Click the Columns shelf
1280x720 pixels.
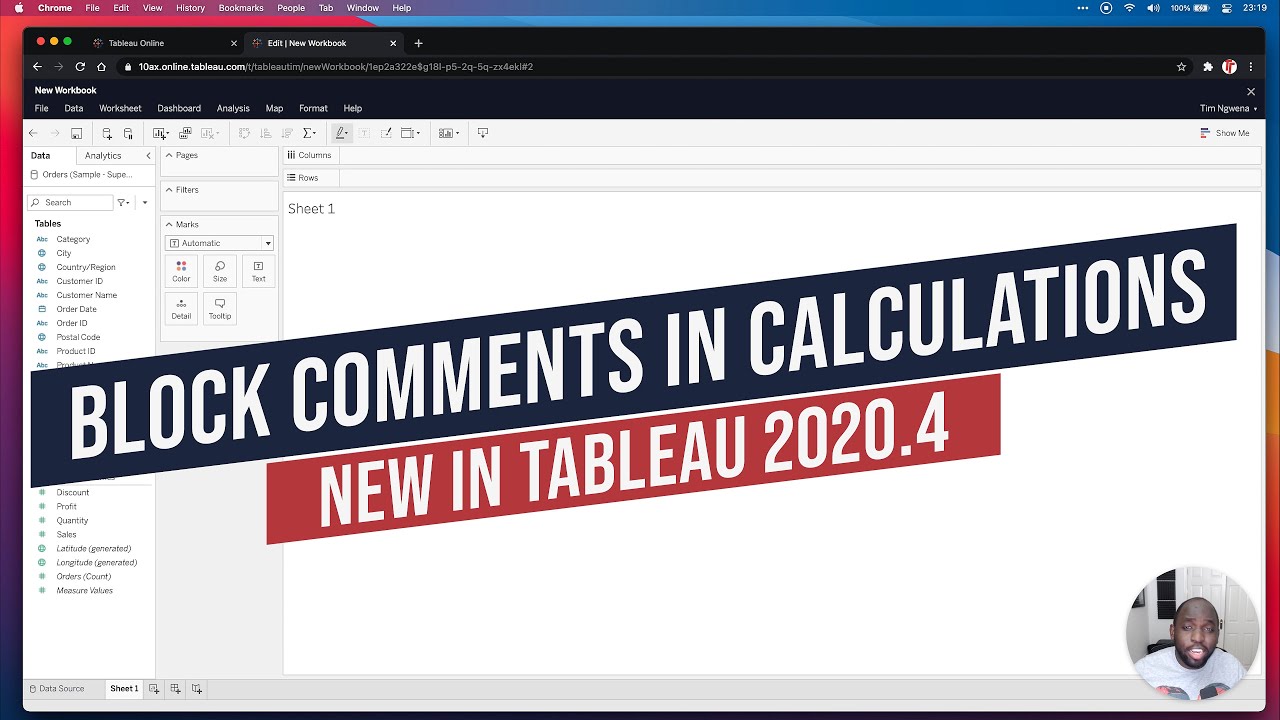coord(771,155)
